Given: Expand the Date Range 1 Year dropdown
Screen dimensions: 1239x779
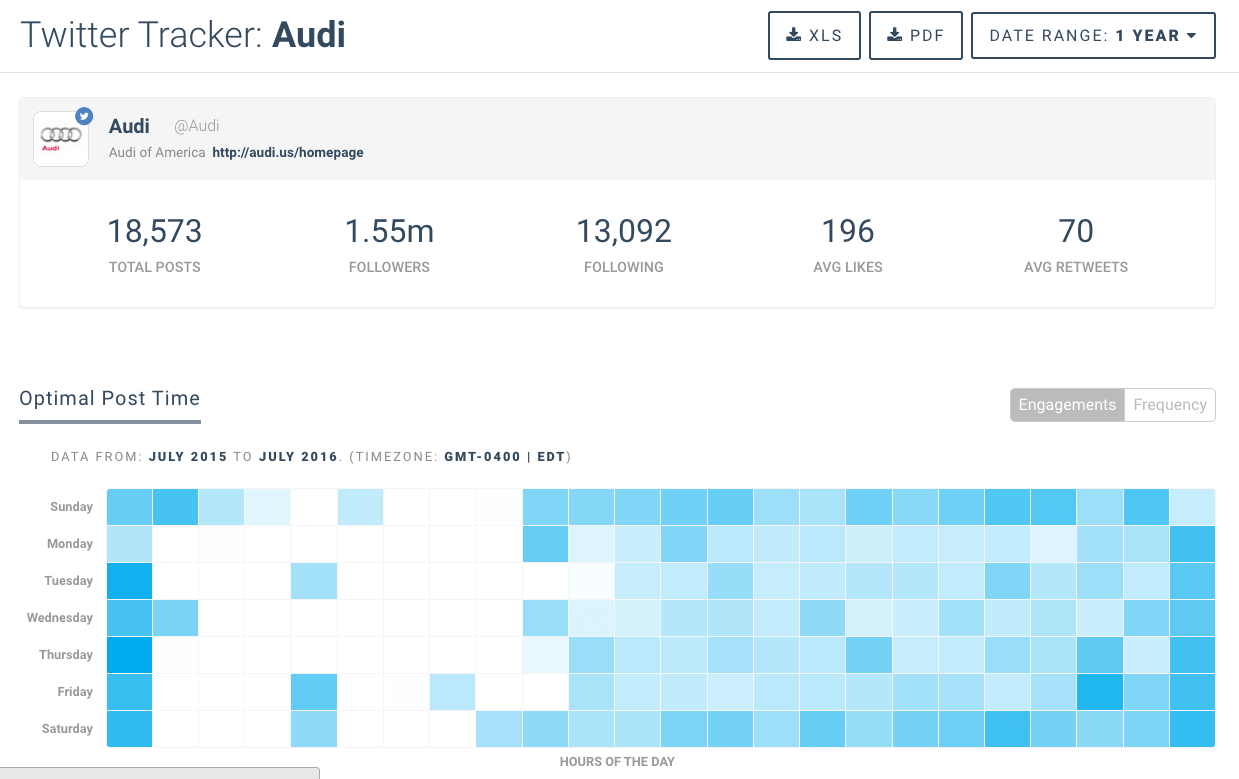Looking at the screenshot, I should tap(1092, 36).
